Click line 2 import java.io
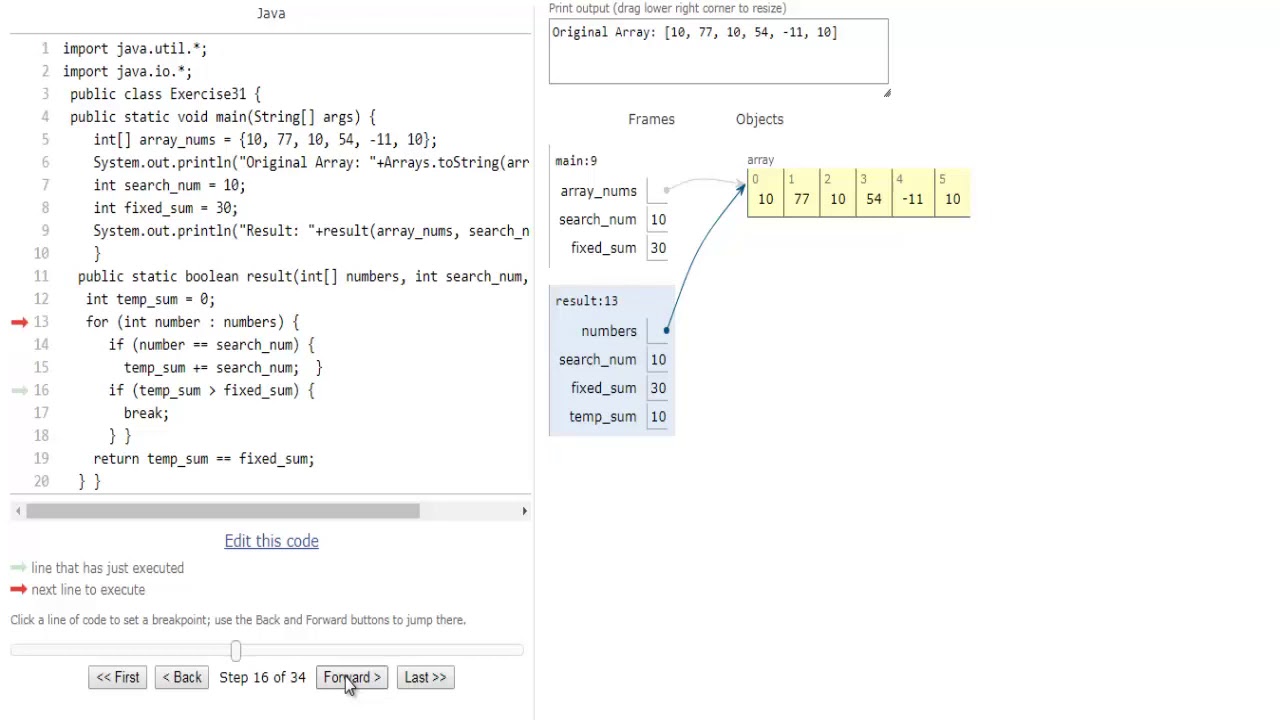The height and width of the screenshot is (720, 1280). (127, 72)
